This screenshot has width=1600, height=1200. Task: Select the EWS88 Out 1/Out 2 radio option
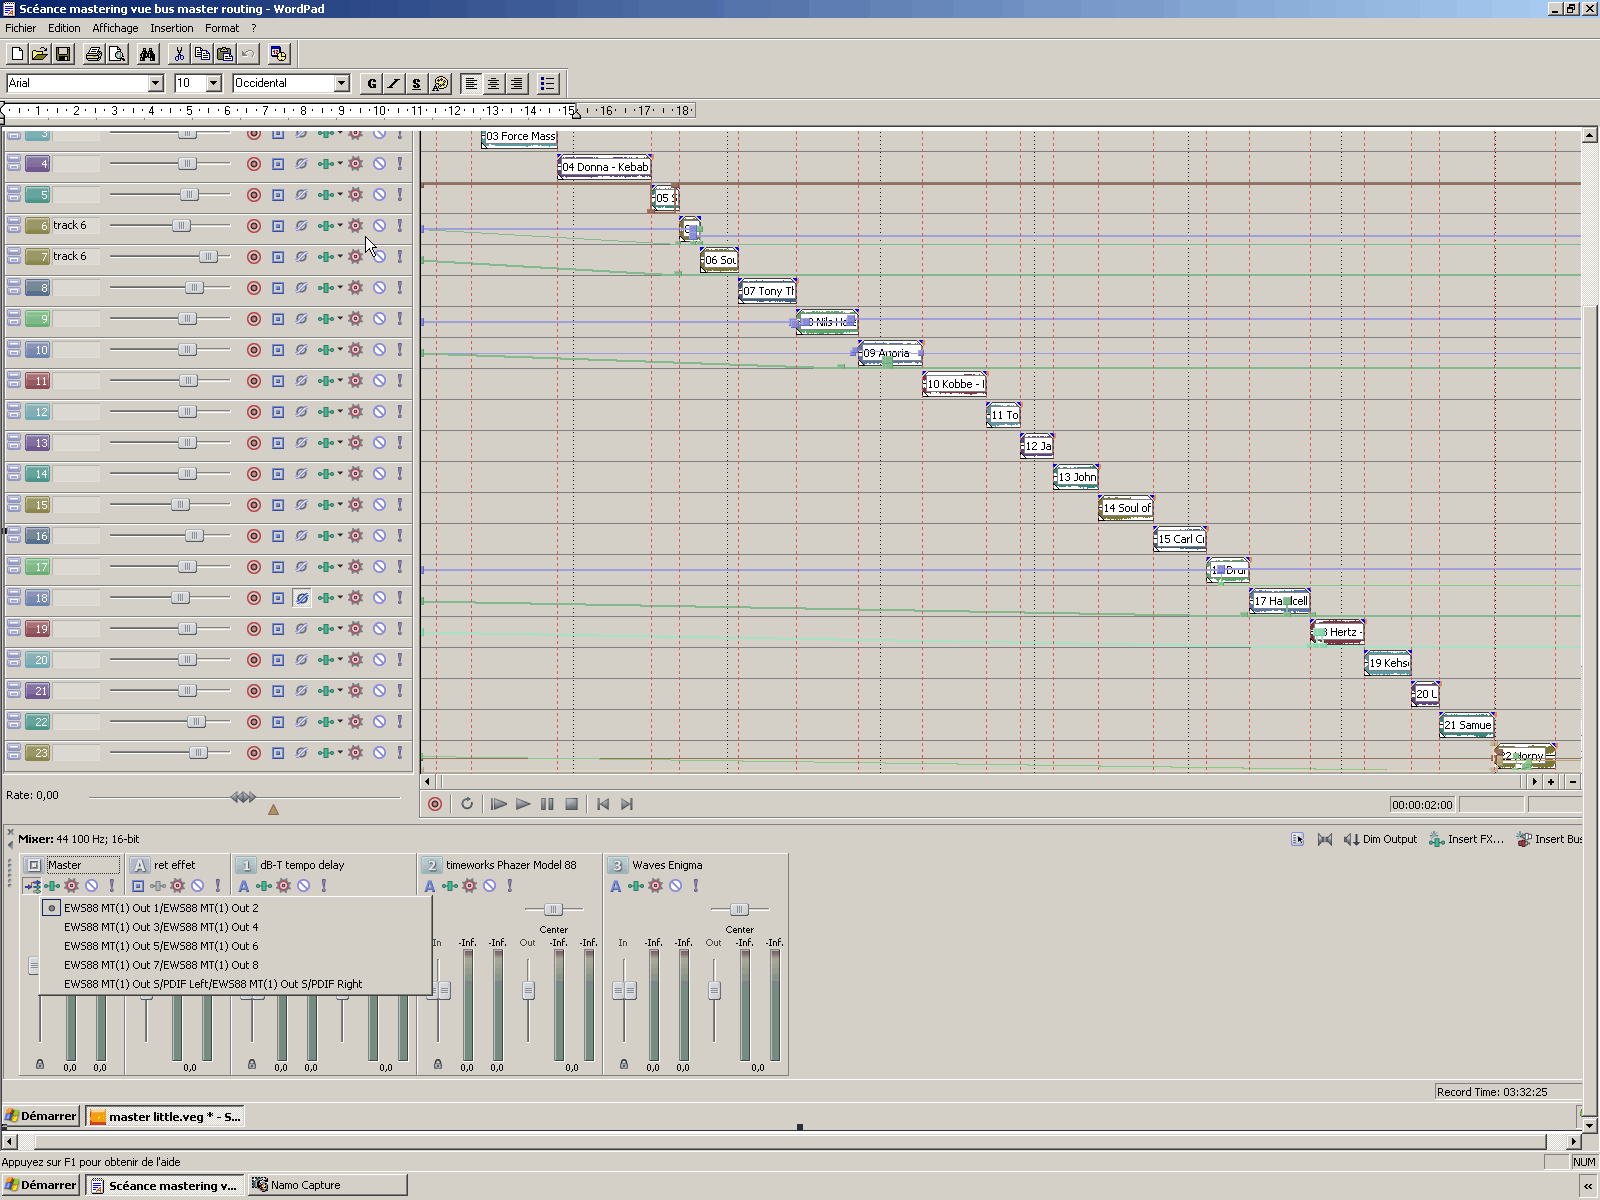(52, 908)
